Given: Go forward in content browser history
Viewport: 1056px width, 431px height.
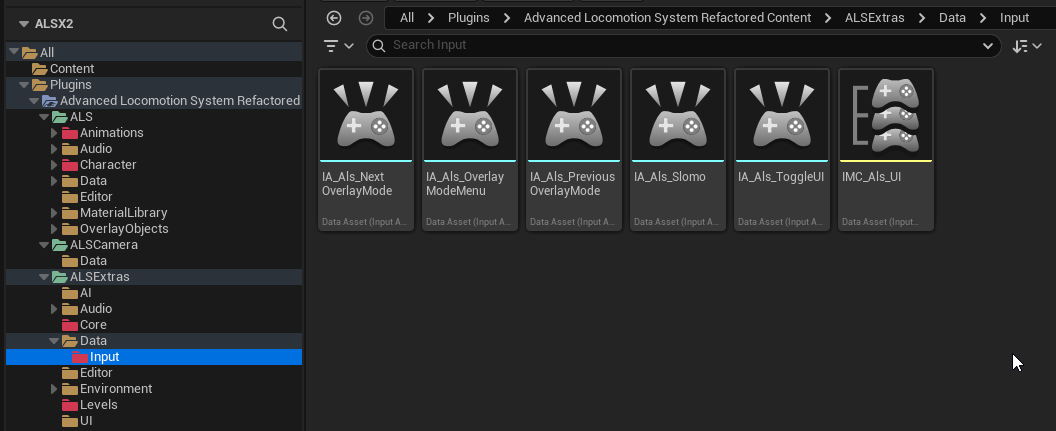Looking at the screenshot, I should tap(366, 18).
